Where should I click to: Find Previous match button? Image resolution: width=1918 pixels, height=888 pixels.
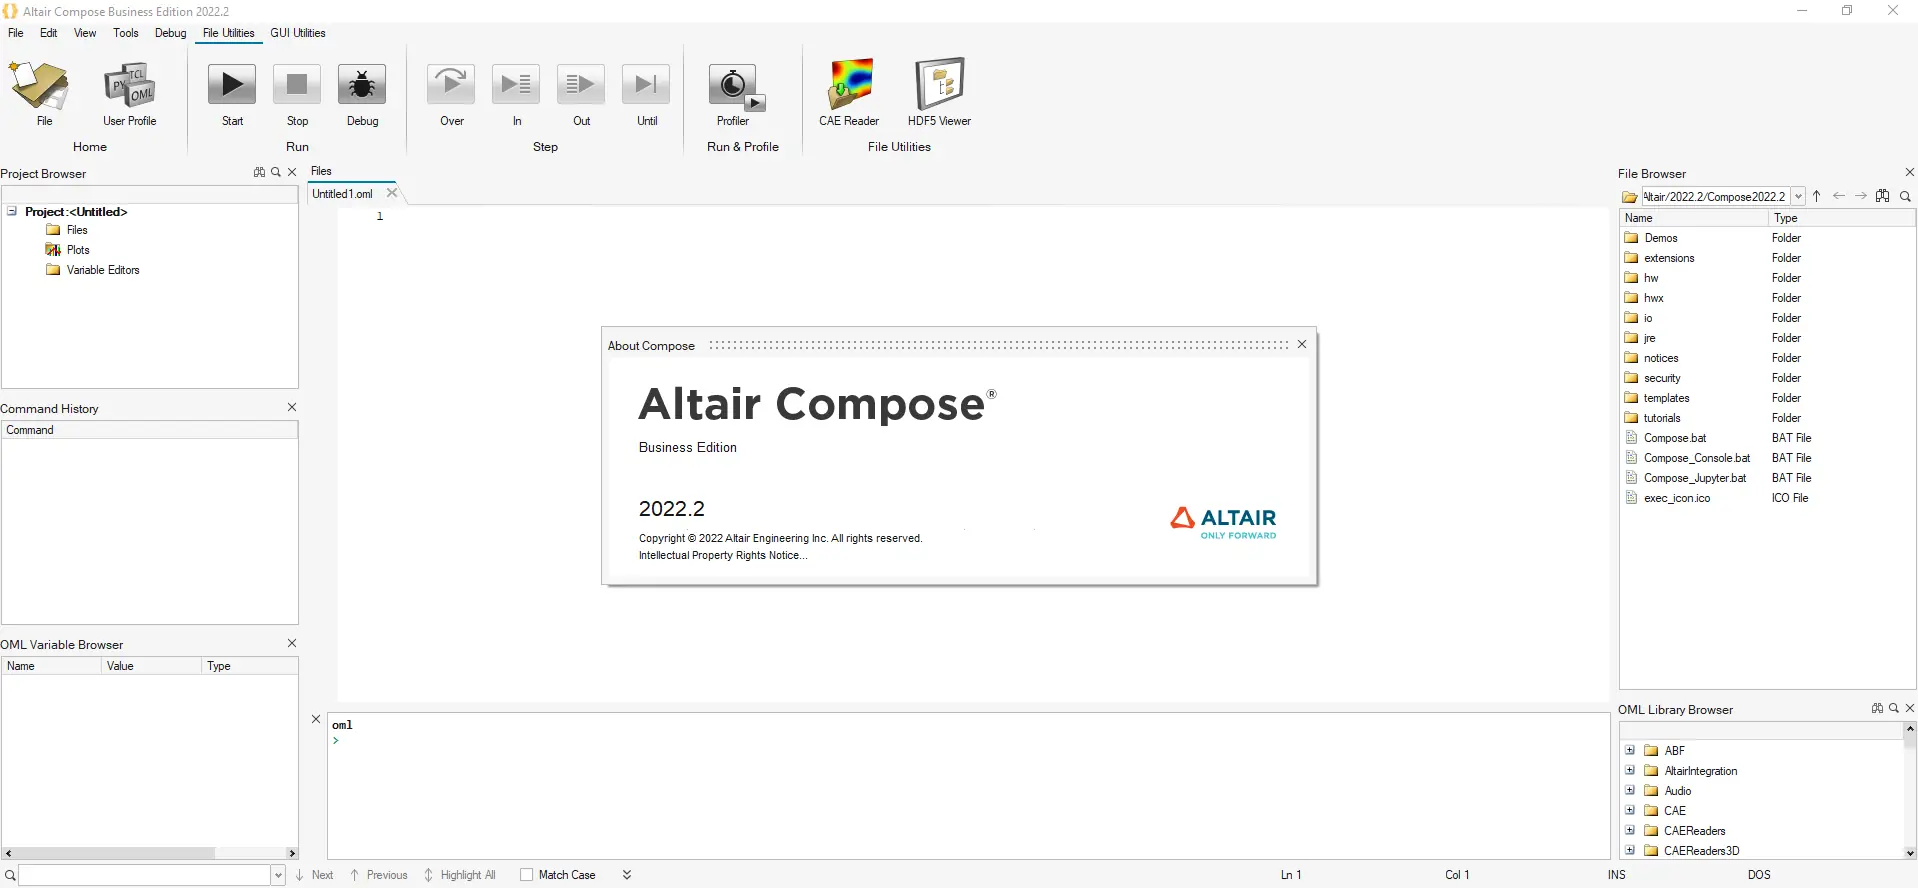[378, 875]
